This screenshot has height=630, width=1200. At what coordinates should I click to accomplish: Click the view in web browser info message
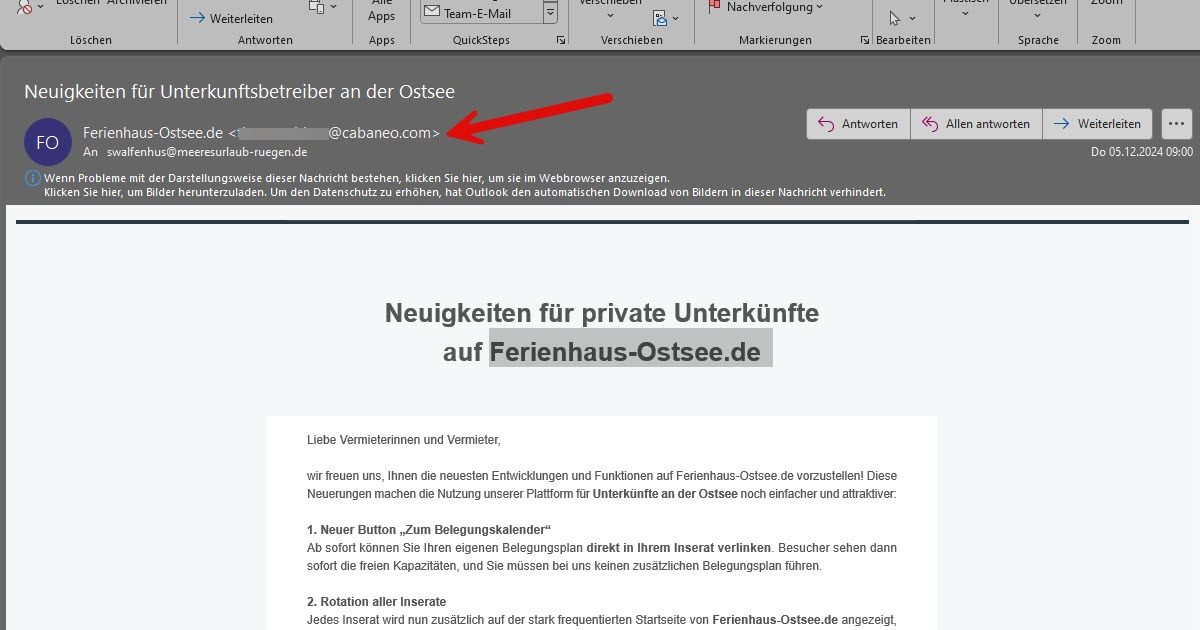[x=357, y=178]
